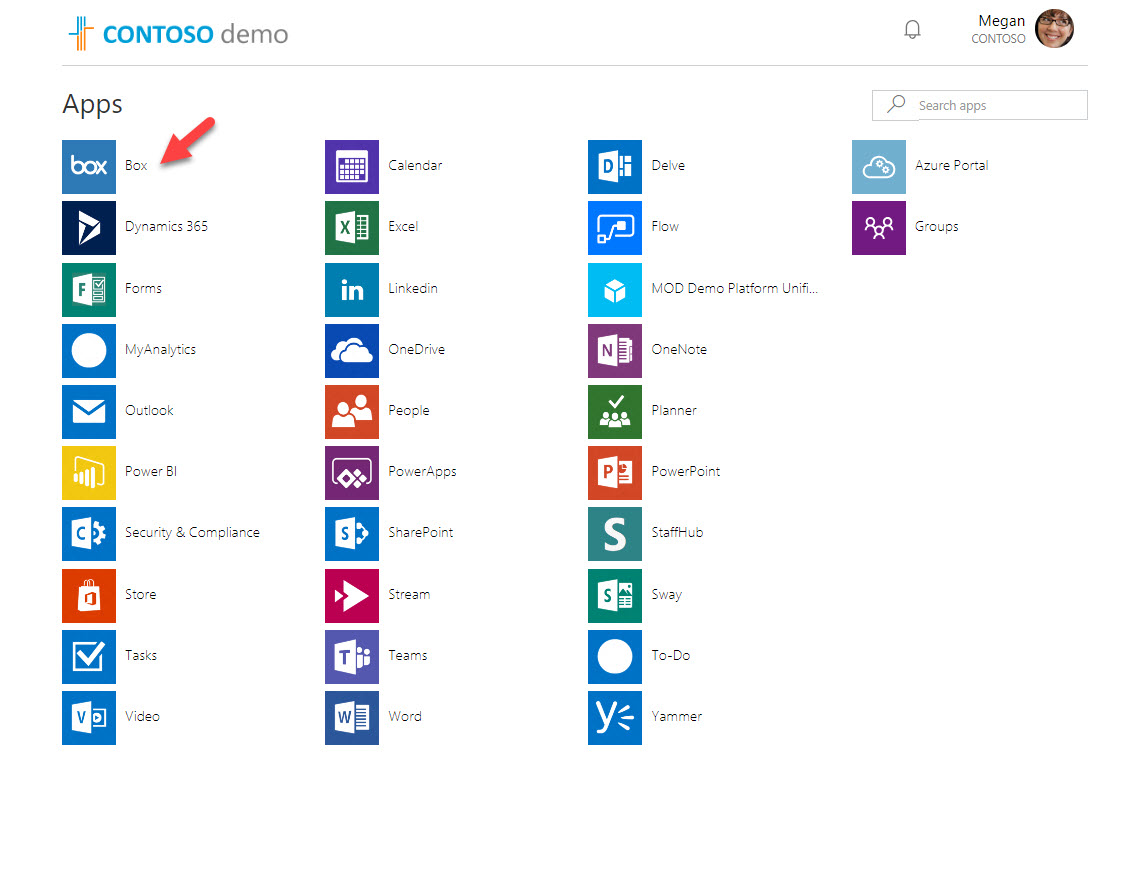Open the Delve app icon
The image size is (1132, 889).
pyautogui.click(x=614, y=167)
